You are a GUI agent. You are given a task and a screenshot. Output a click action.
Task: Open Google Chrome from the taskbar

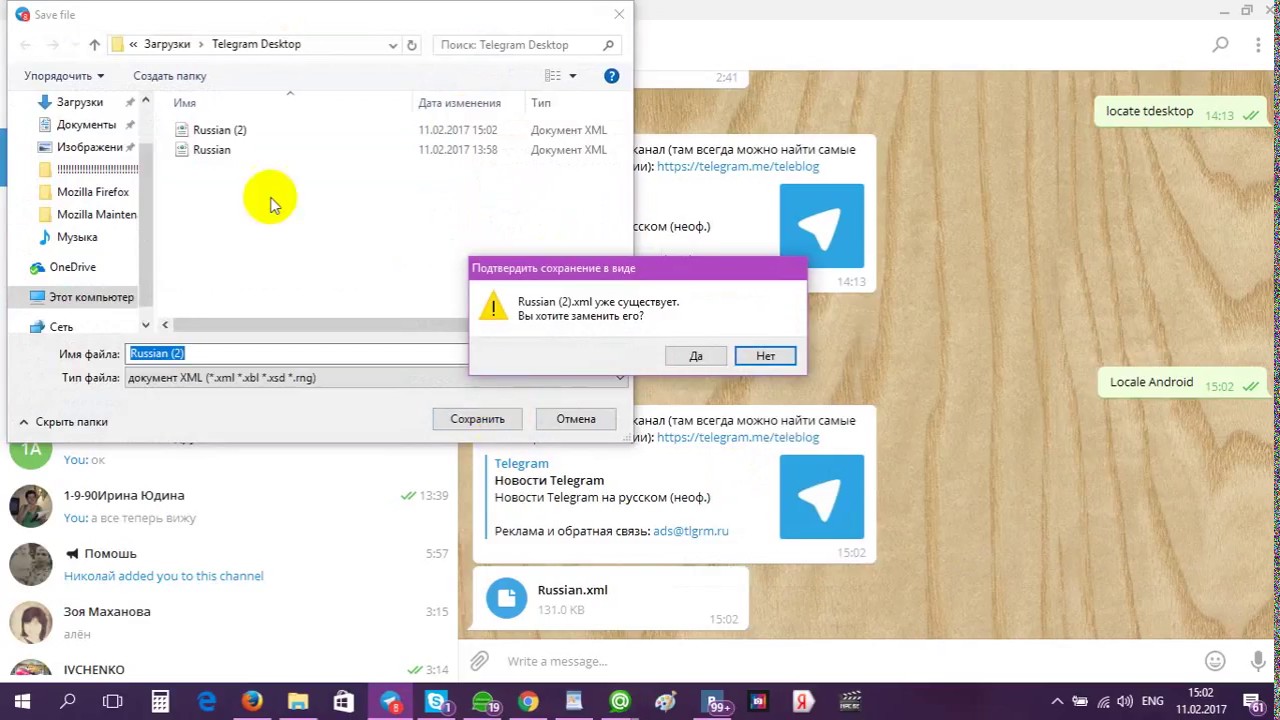pos(528,702)
